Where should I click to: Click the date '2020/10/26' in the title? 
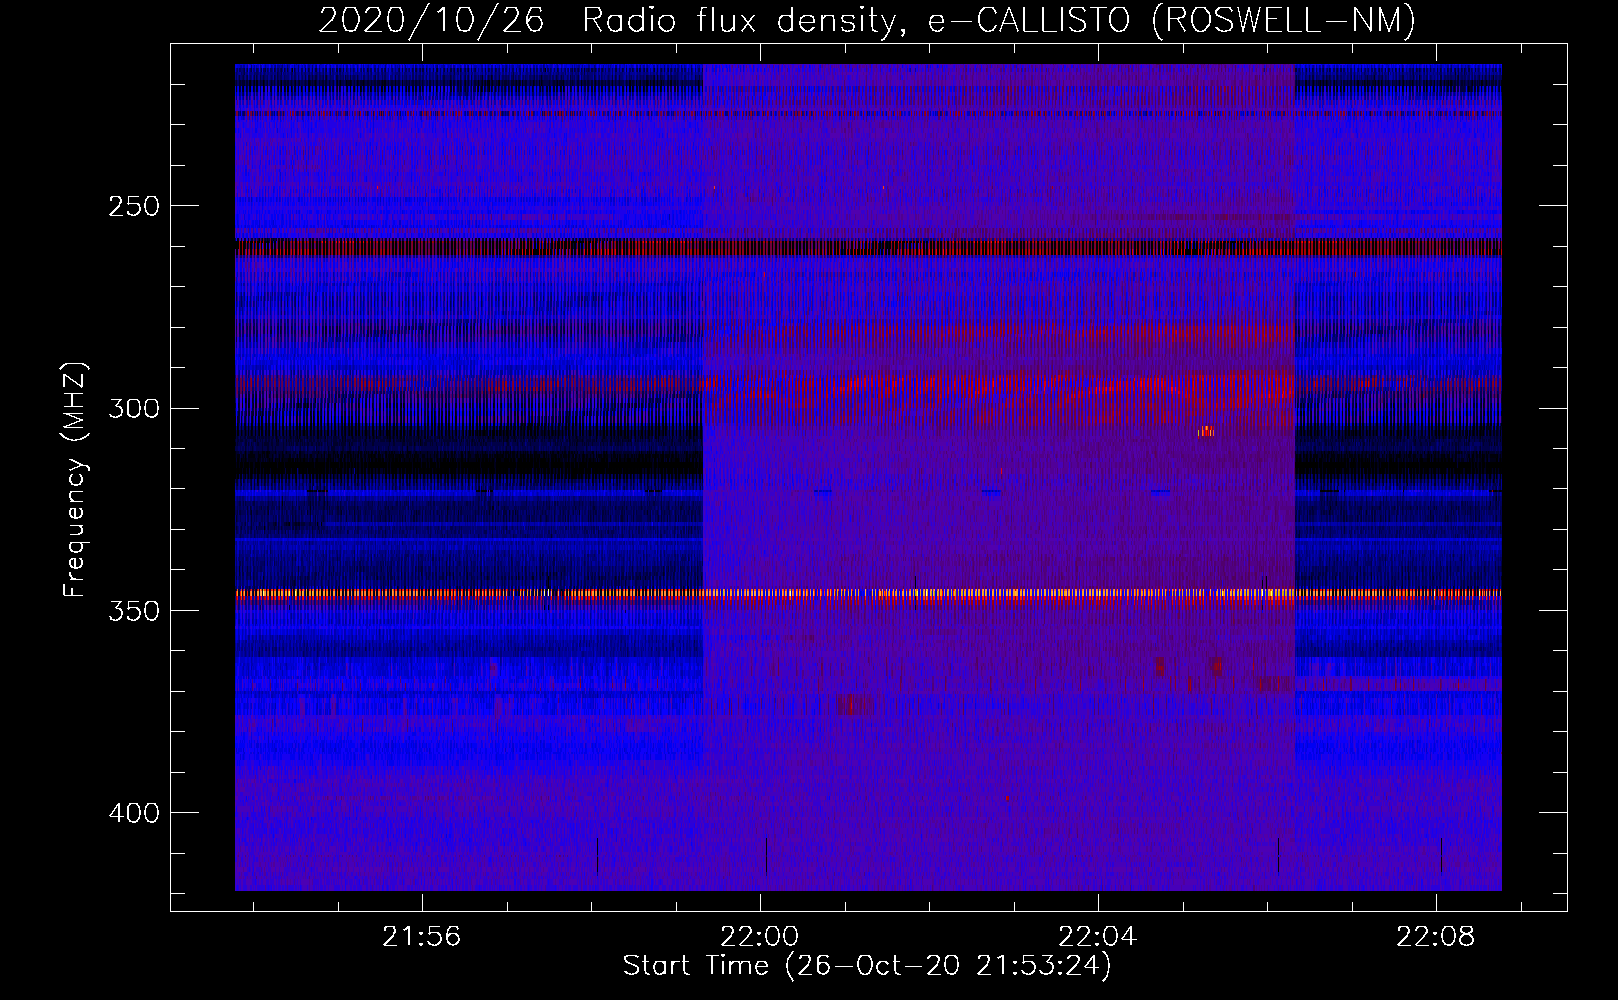[x=431, y=20]
